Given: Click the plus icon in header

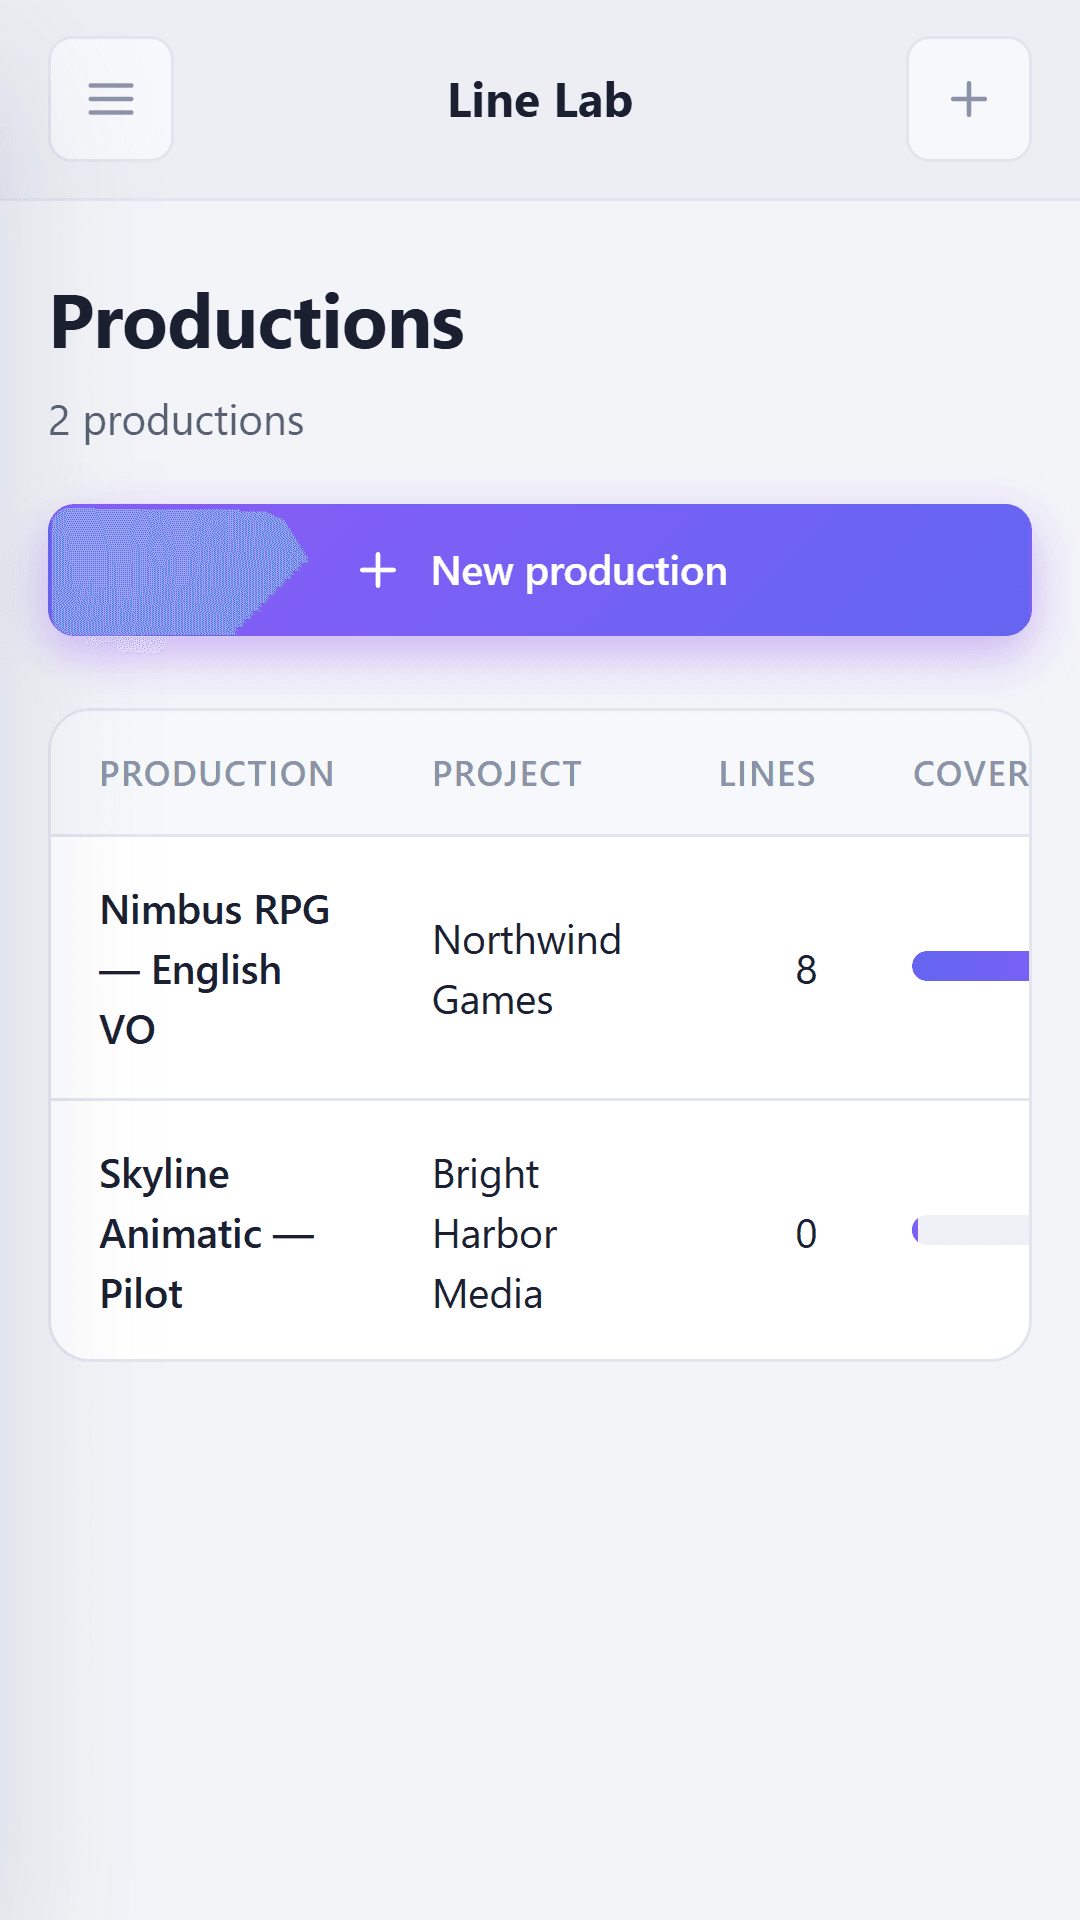Looking at the screenshot, I should (968, 99).
